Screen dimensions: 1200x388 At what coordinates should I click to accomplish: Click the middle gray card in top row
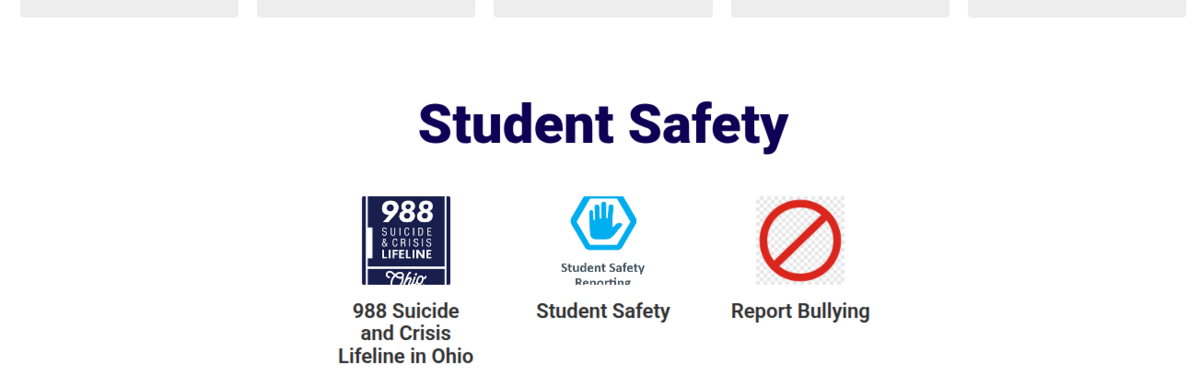tap(603, 8)
